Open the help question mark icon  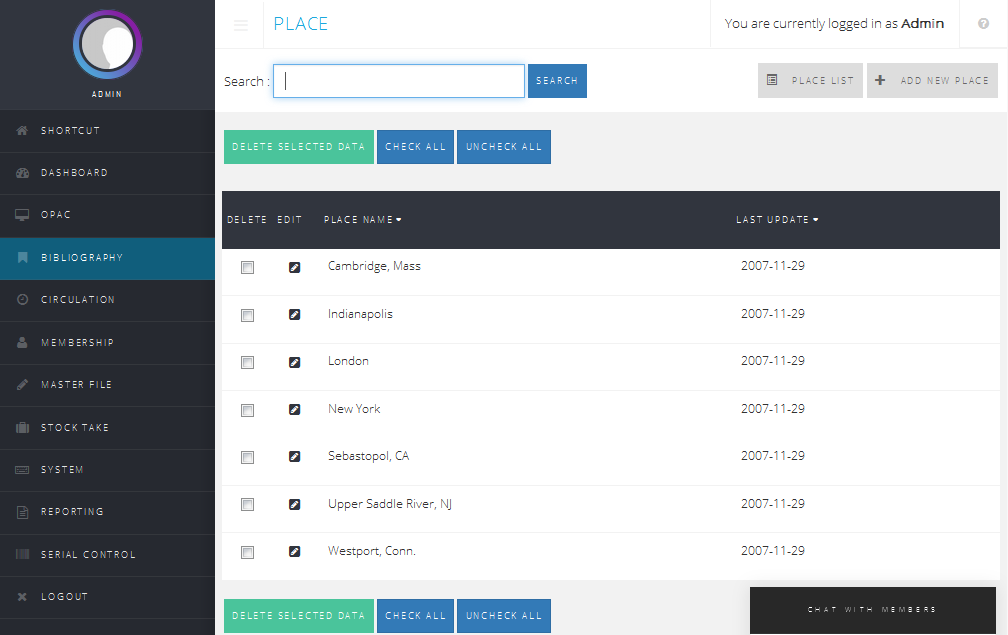point(983,24)
